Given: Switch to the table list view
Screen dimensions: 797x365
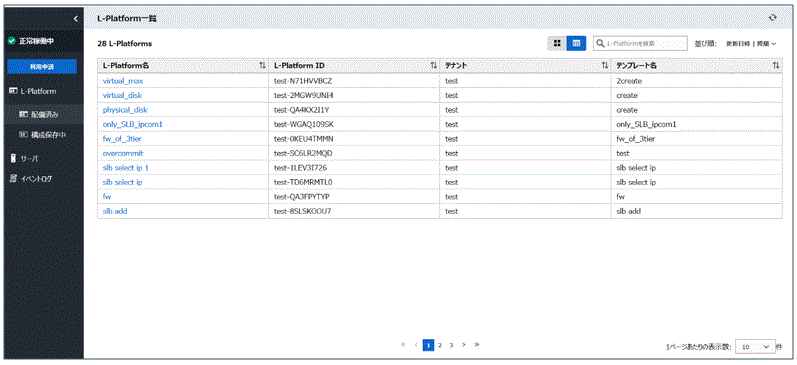Looking at the screenshot, I should 576,44.
